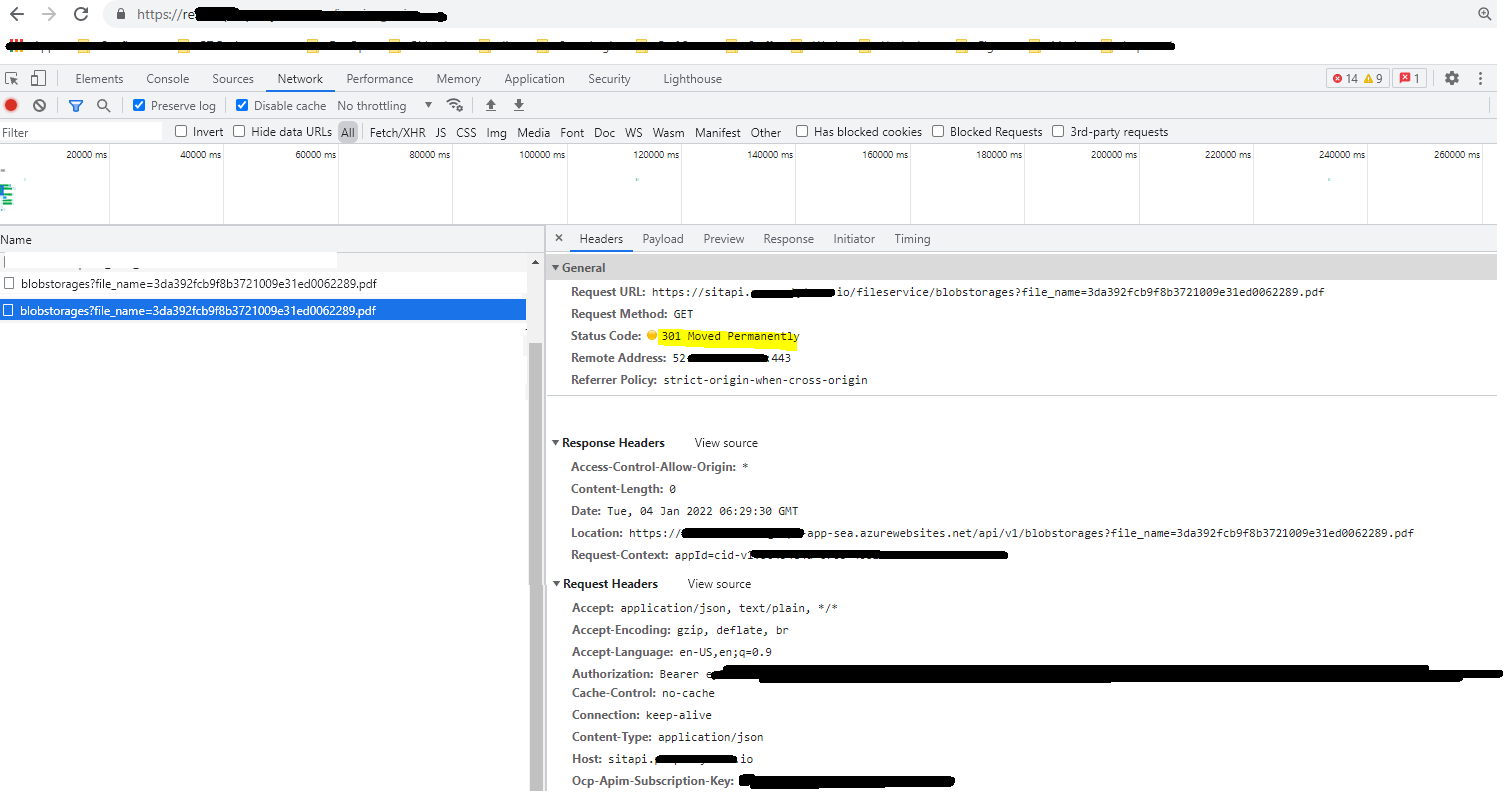Click the errors and warnings counter

tap(1357, 78)
